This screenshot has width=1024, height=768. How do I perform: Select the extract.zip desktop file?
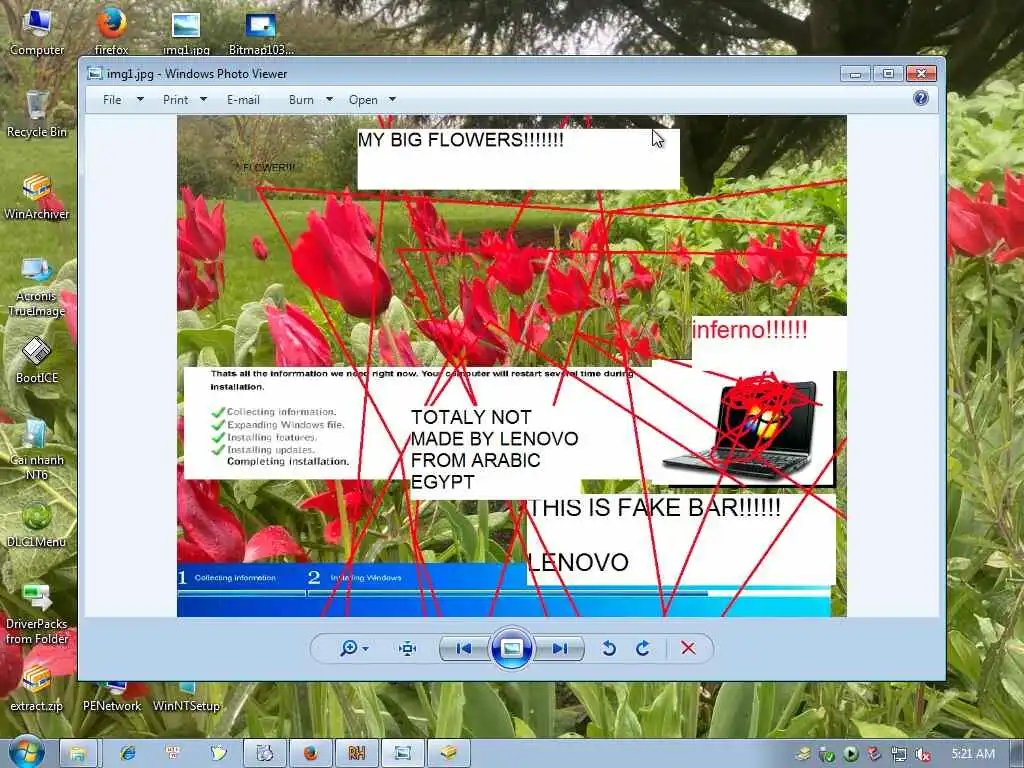coord(37,689)
